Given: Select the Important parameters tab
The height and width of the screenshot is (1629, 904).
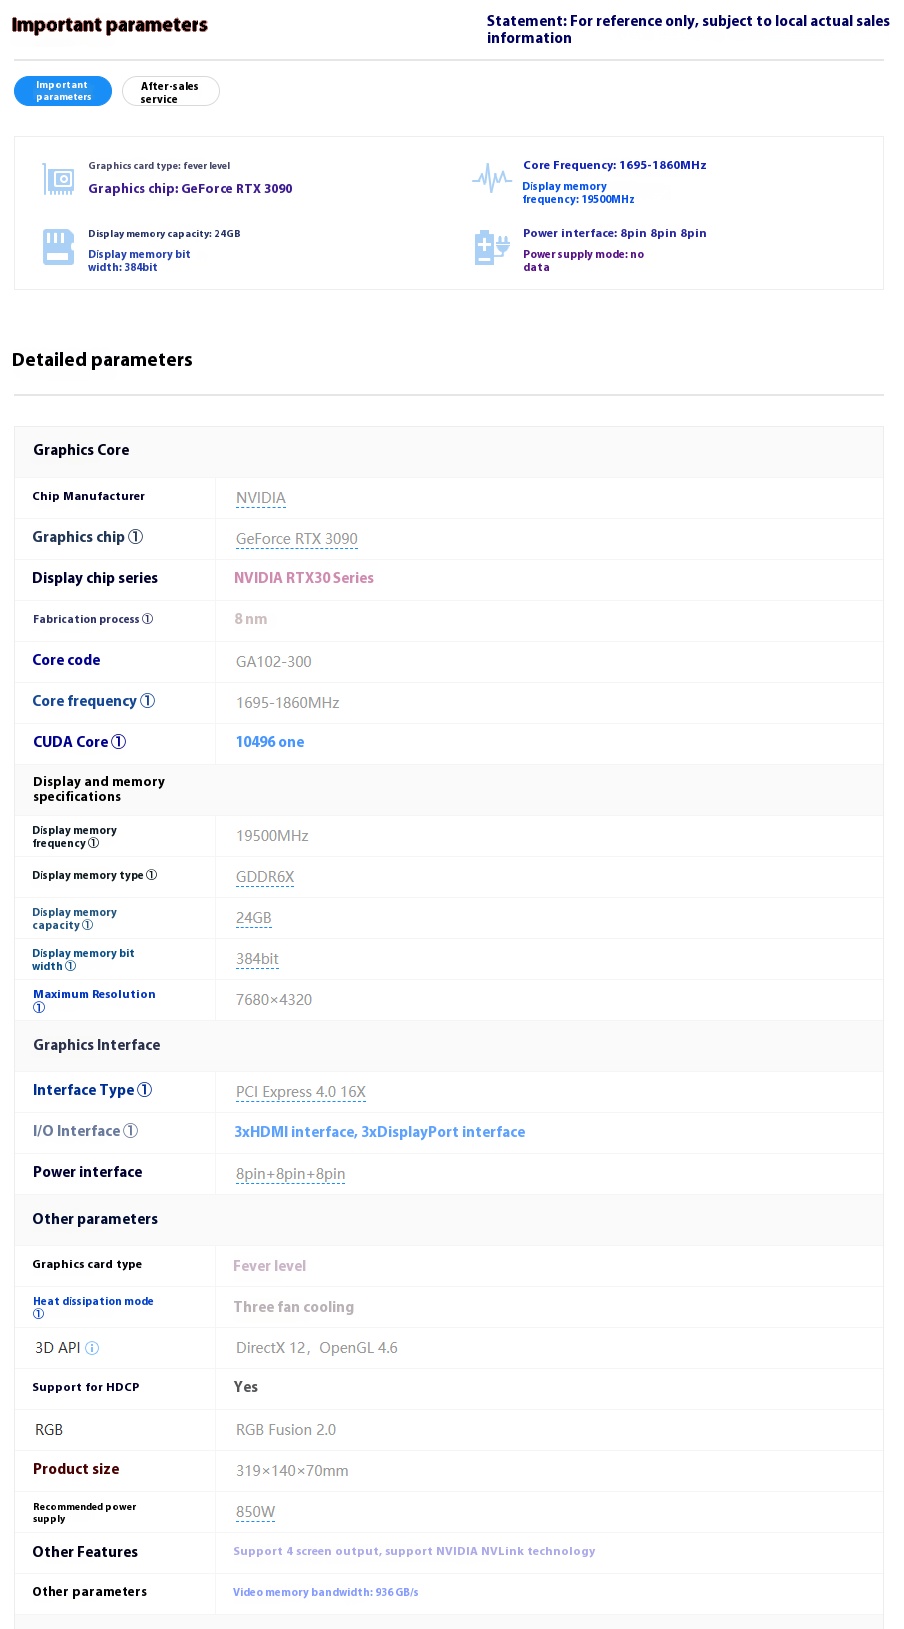Looking at the screenshot, I should 63,91.
